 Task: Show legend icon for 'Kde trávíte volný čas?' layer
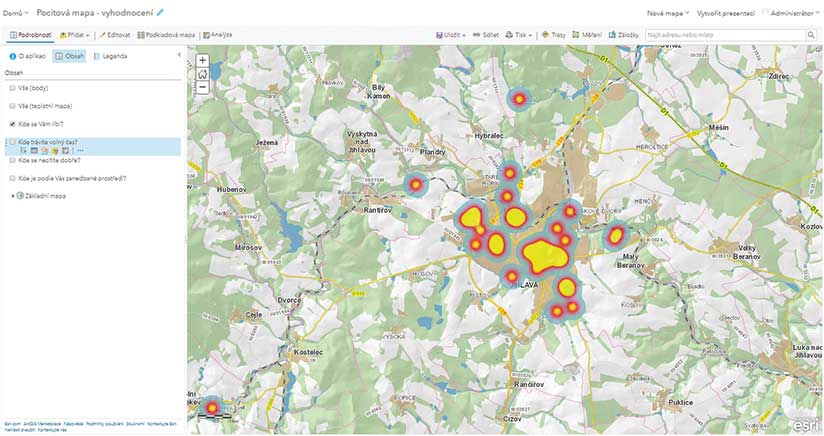(23, 151)
